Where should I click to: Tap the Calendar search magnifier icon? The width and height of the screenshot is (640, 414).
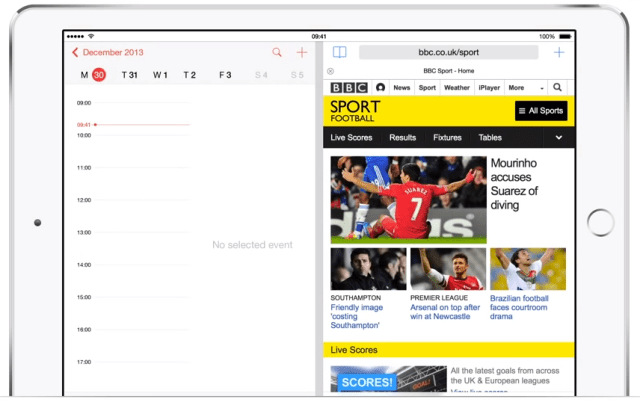pos(277,52)
